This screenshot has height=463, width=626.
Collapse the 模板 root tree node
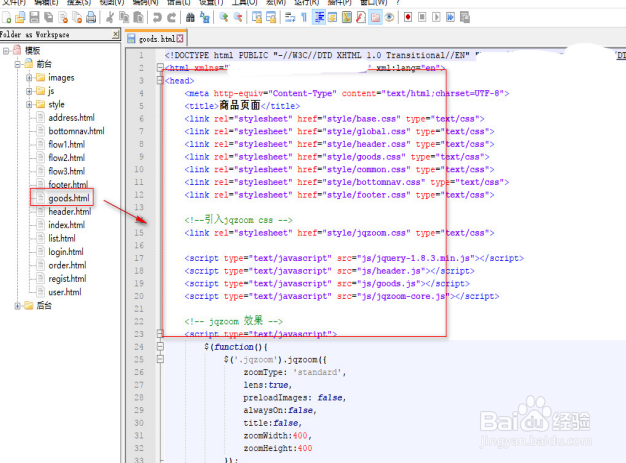pyautogui.click(x=6, y=51)
